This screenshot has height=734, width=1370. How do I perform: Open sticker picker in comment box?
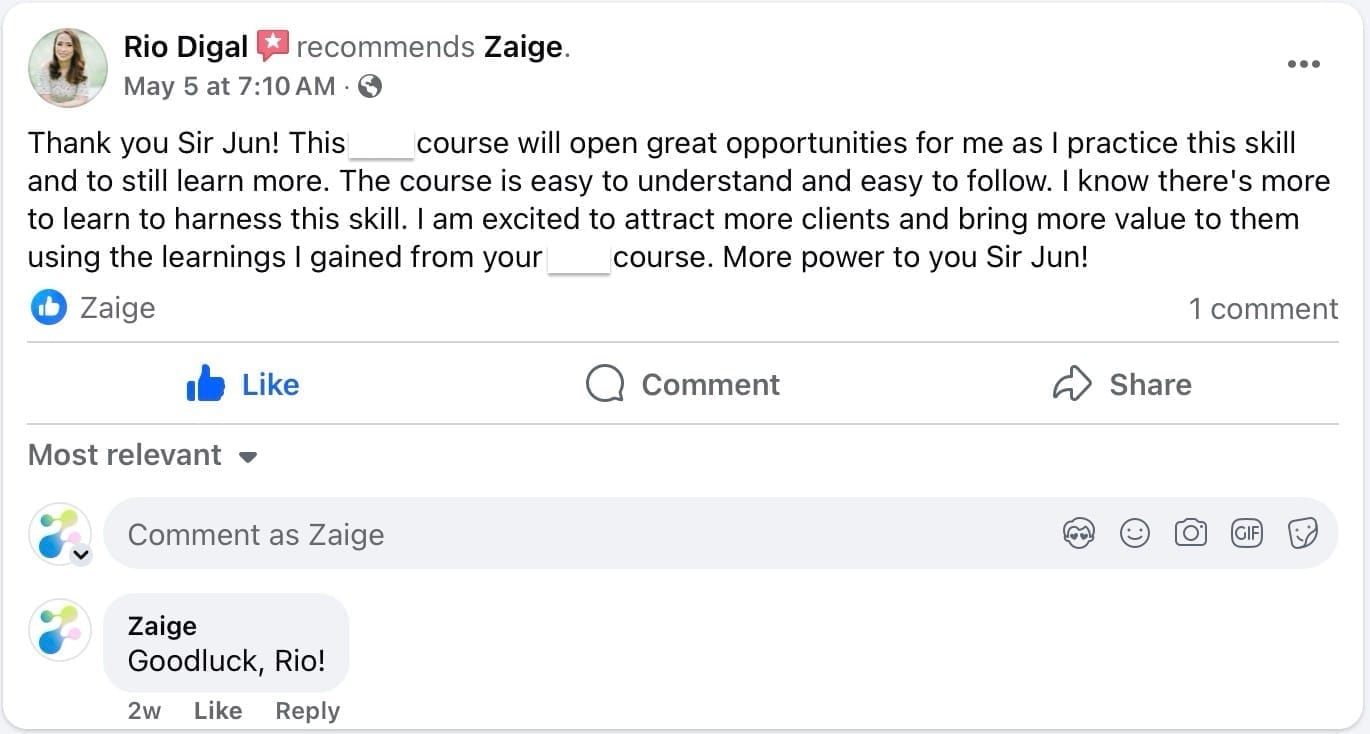[x=1303, y=534]
